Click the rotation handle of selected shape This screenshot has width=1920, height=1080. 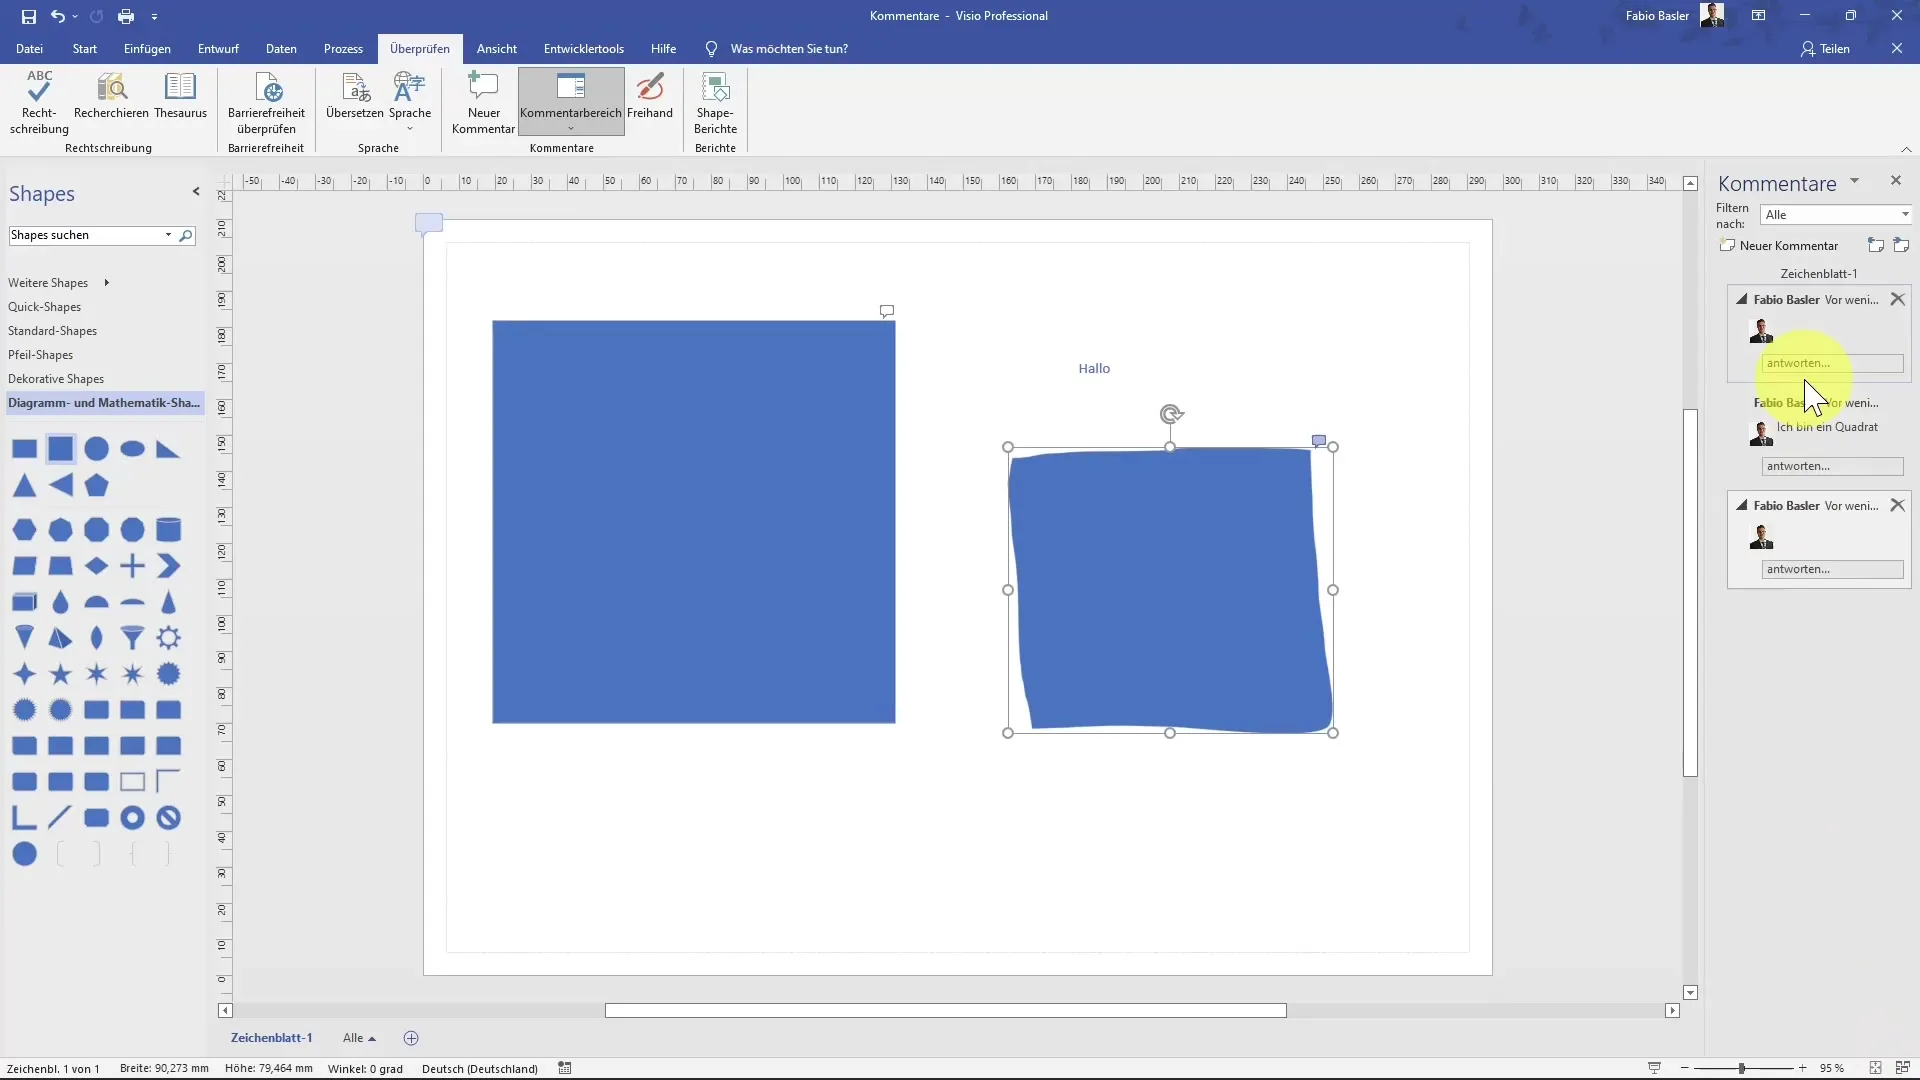[x=1171, y=413]
